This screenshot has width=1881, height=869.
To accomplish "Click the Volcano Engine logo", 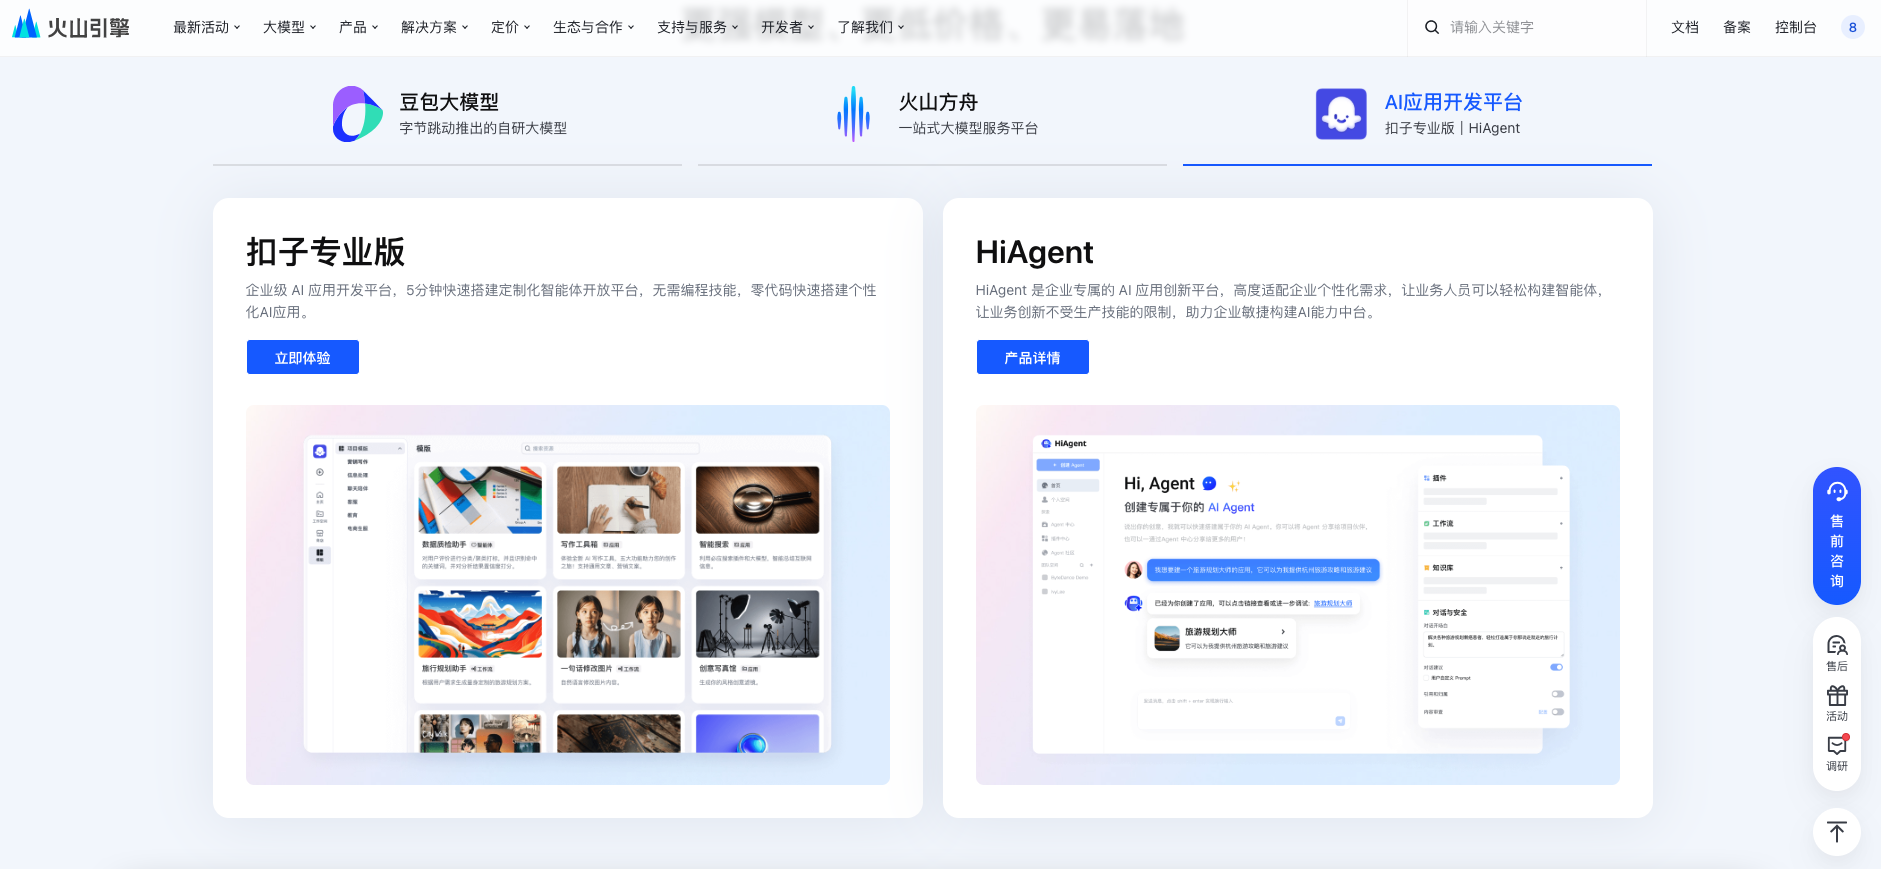I will 71,26.
